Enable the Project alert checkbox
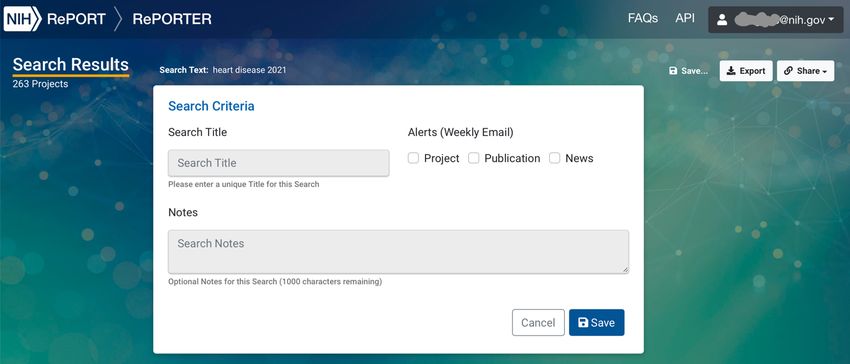The image size is (850, 364). tap(414, 158)
